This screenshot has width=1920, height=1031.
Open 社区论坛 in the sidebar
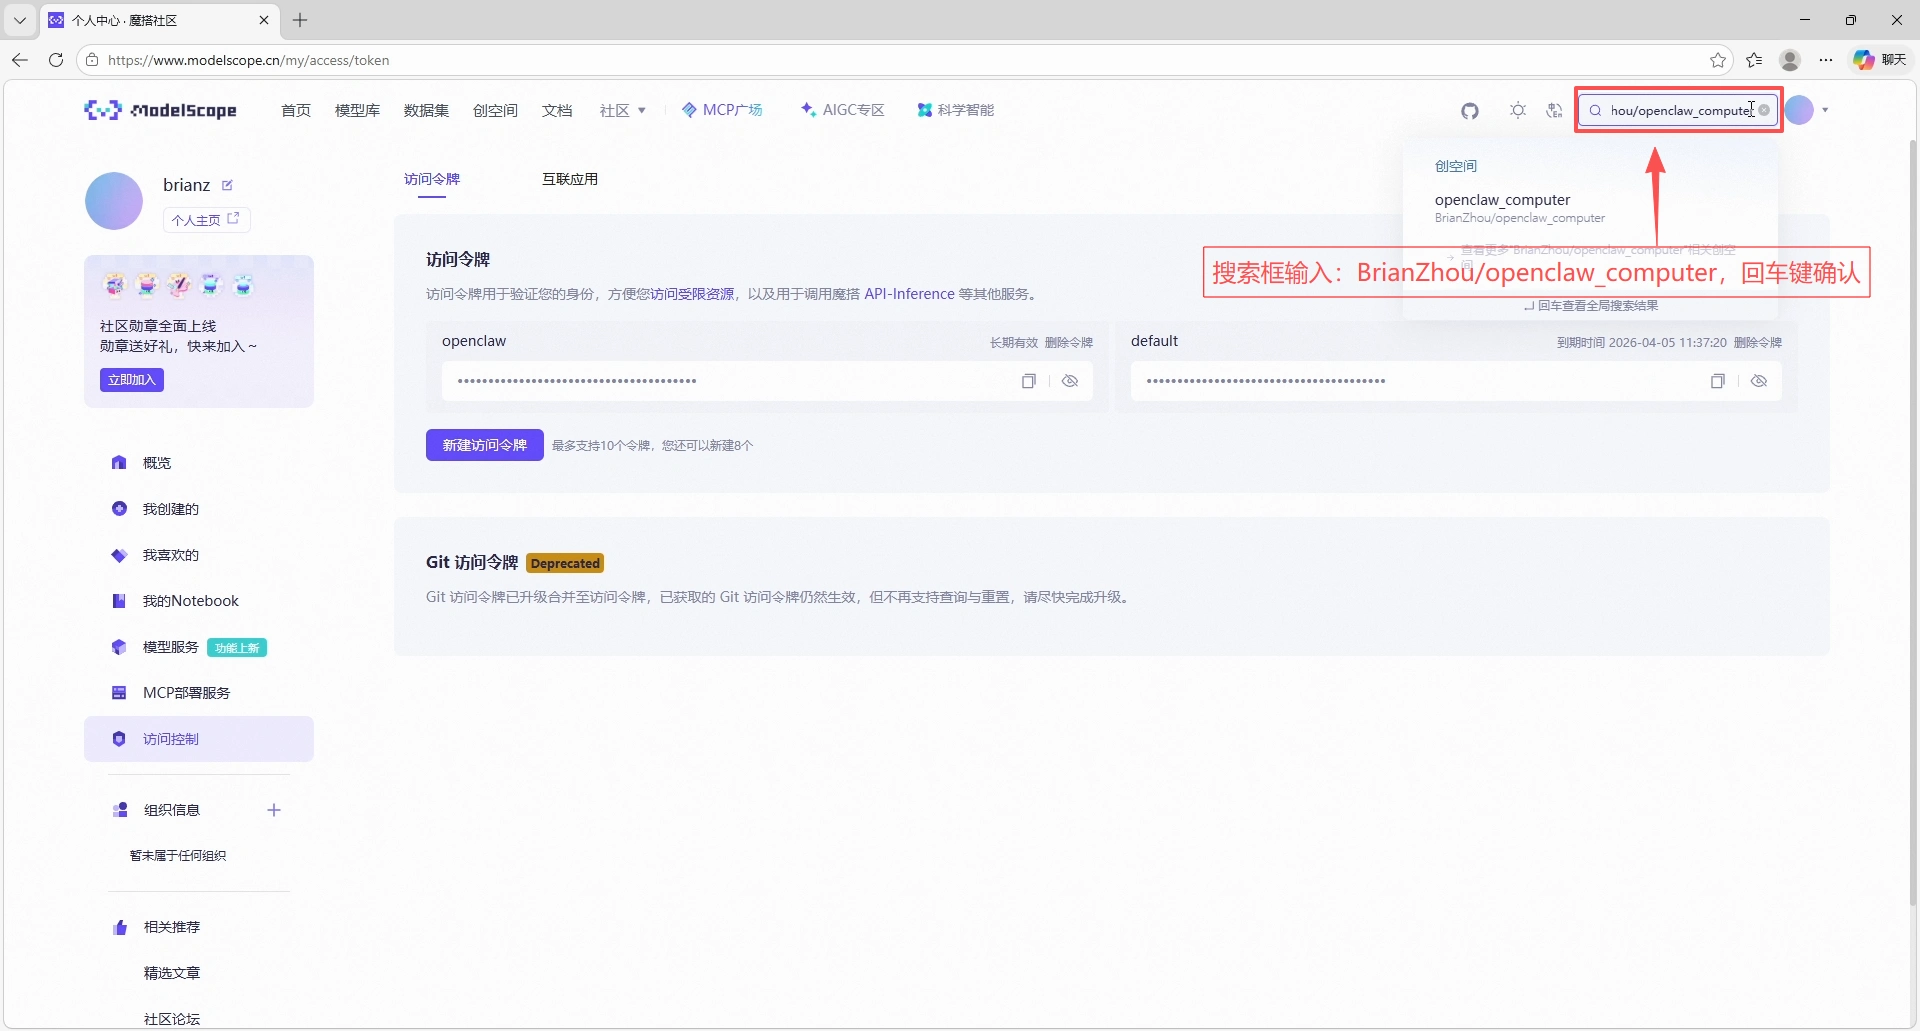click(x=172, y=1019)
